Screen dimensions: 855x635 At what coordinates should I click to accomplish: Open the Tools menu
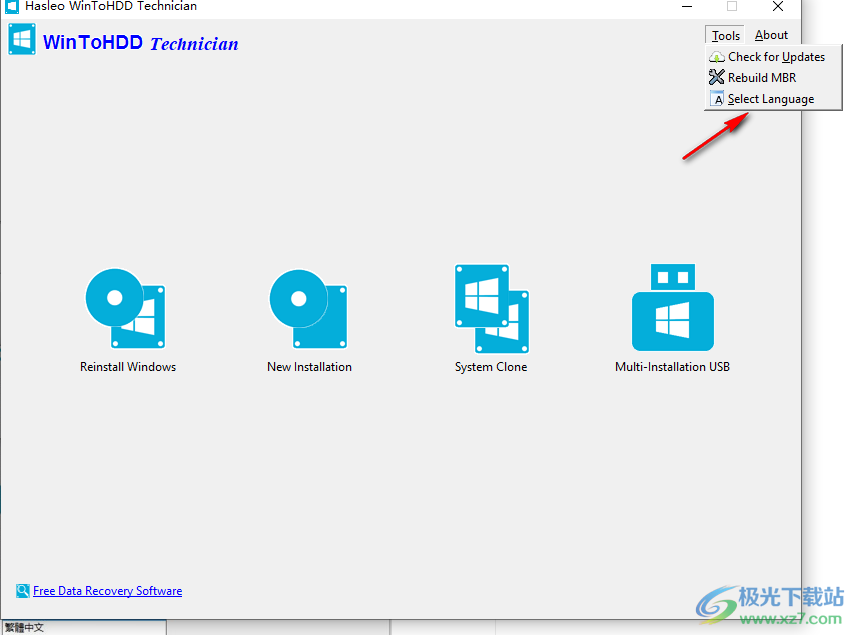point(725,35)
